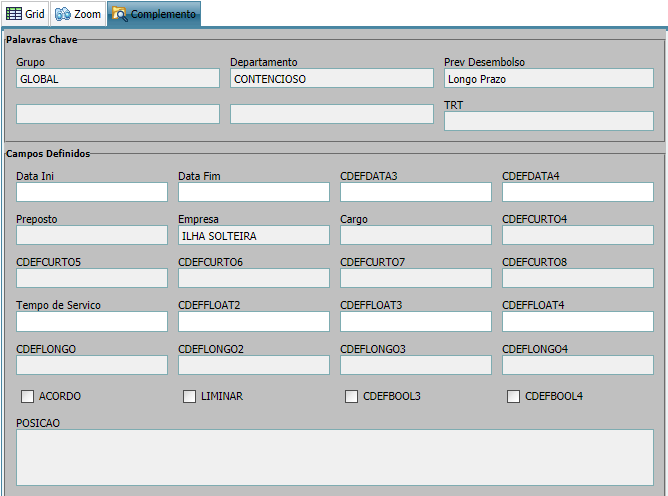Image resolution: width=668 pixels, height=496 pixels.
Task: Click the empty TRT field
Action: pyautogui.click(x=549, y=121)
